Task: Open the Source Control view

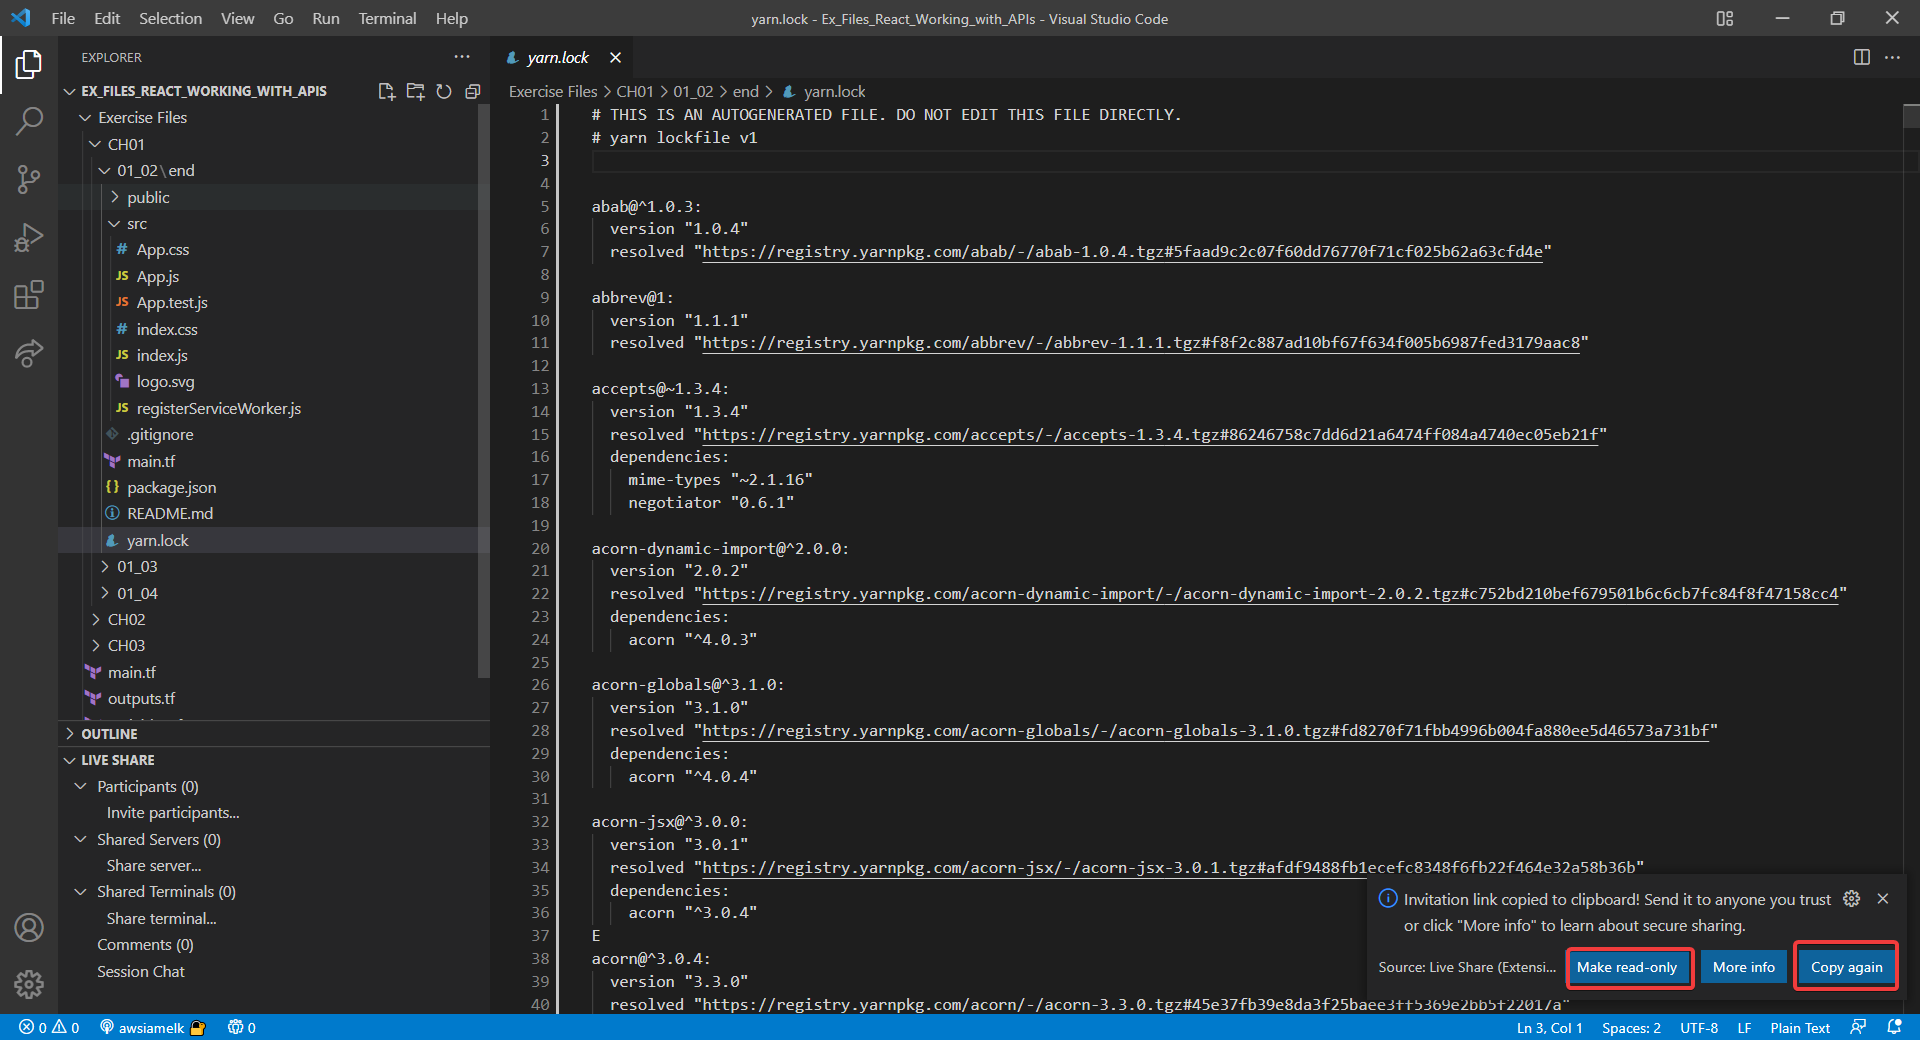Action: click(x=29, y=179)
